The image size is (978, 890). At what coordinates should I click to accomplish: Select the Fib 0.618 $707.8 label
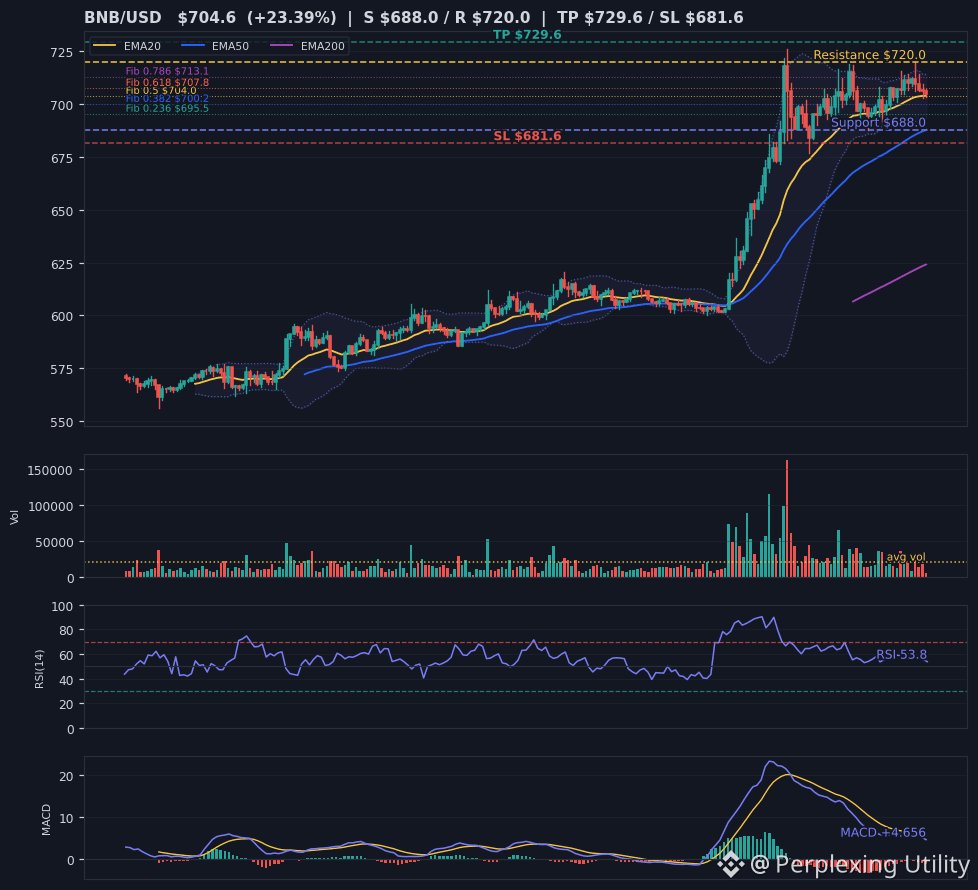coord(167,82)
